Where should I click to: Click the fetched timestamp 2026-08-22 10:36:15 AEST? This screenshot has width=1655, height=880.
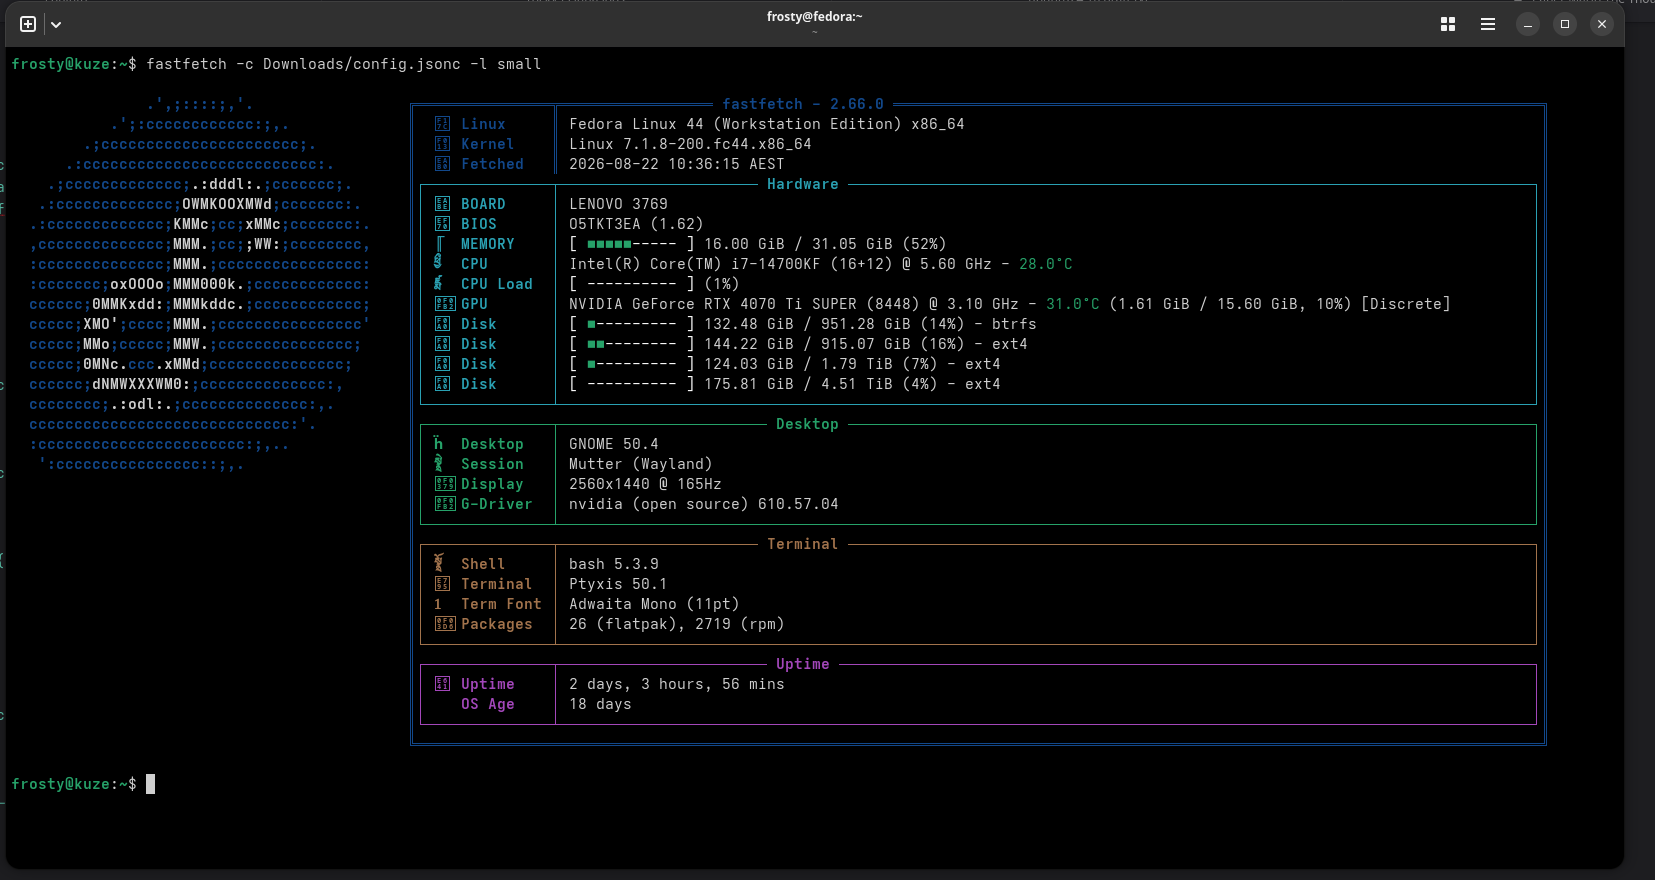click(677, 164)
